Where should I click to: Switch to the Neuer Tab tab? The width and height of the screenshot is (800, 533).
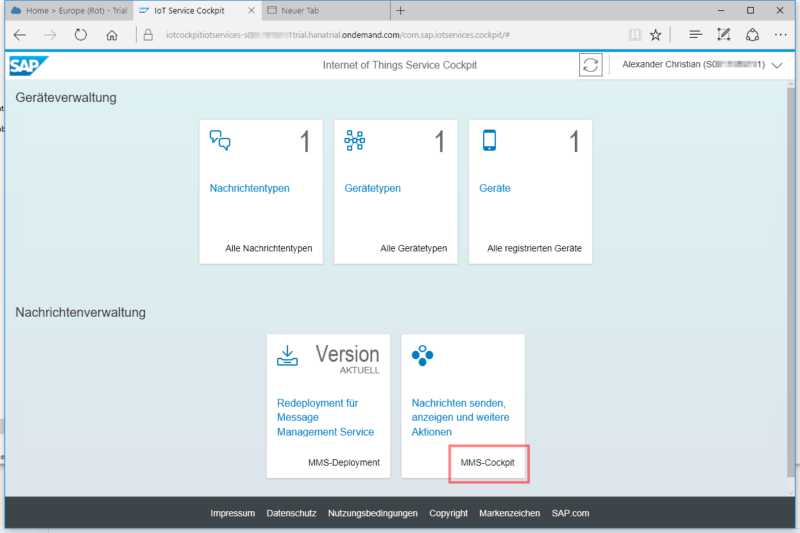pyautogui.click(x=326, y=10)
